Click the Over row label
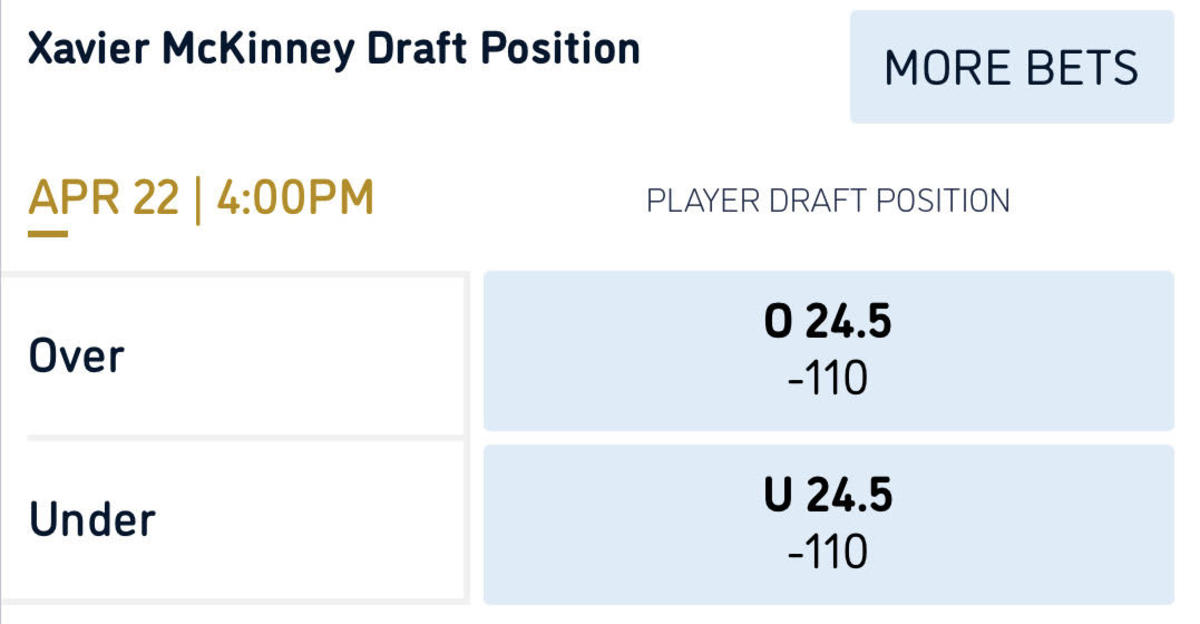 pyautogui.click(x=77, y=356)
